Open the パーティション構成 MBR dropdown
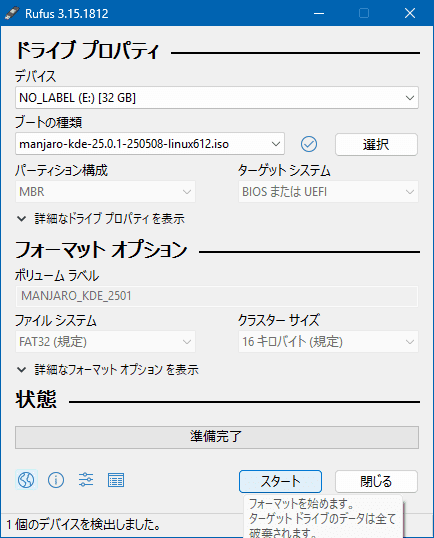The height and width of the screenshot is (538, 434). (105, 191)
